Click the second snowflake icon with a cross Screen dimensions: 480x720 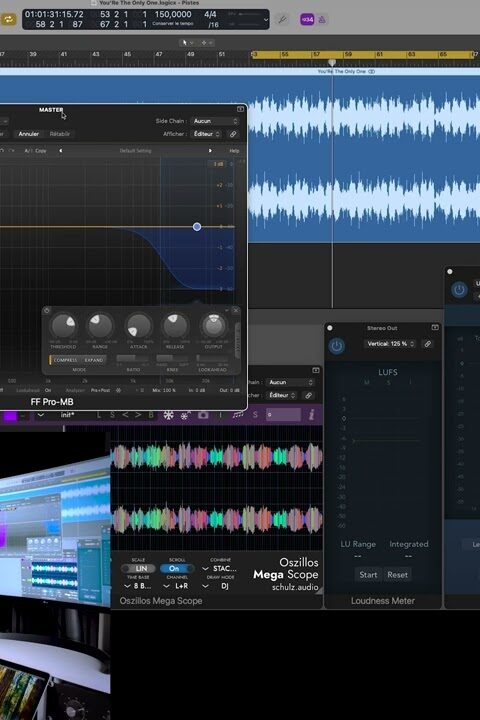186,415
